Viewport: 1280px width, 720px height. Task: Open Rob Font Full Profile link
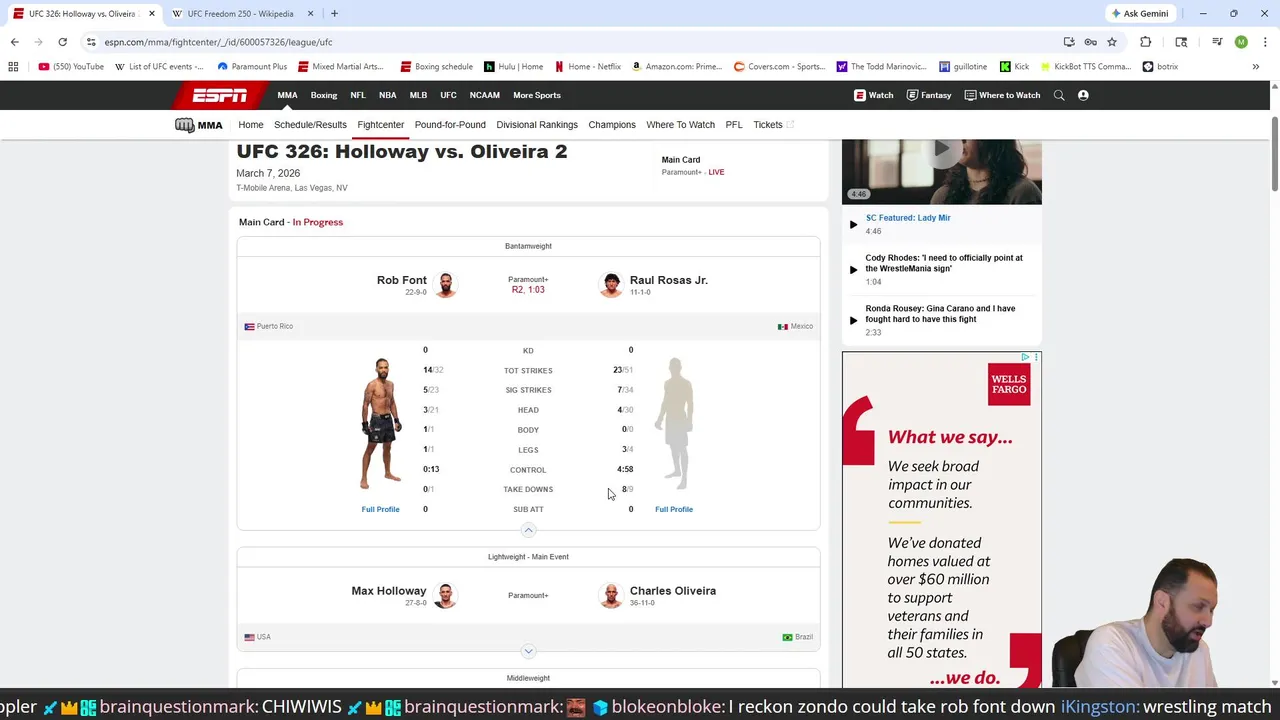coord(380,509)
